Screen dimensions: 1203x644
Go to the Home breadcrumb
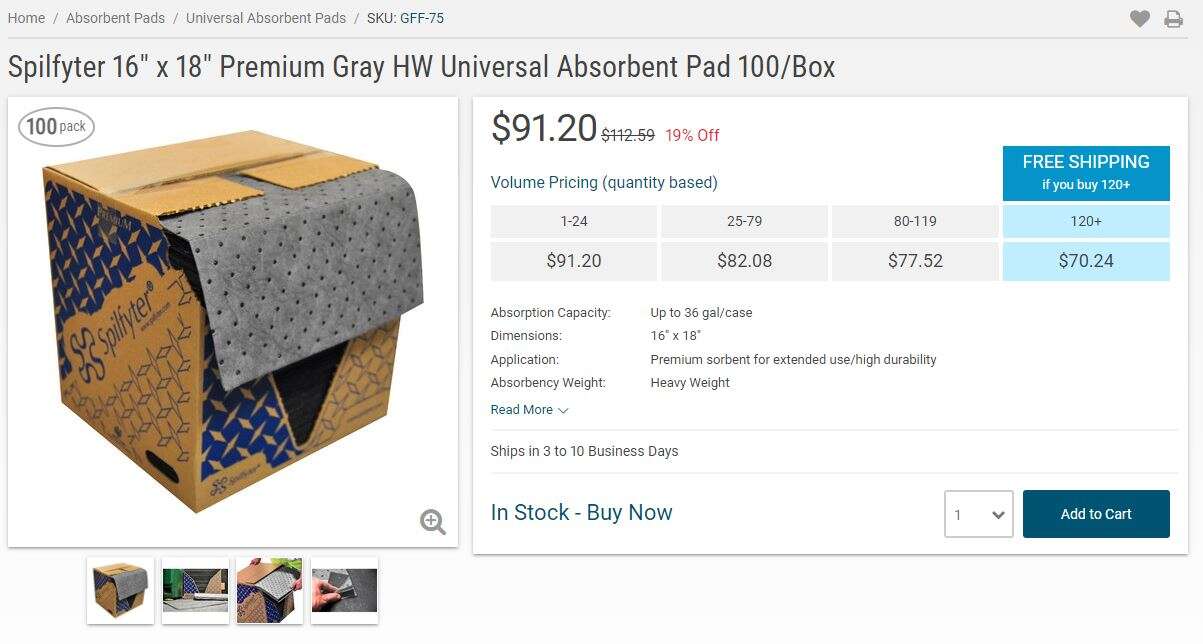pos(26,18)
